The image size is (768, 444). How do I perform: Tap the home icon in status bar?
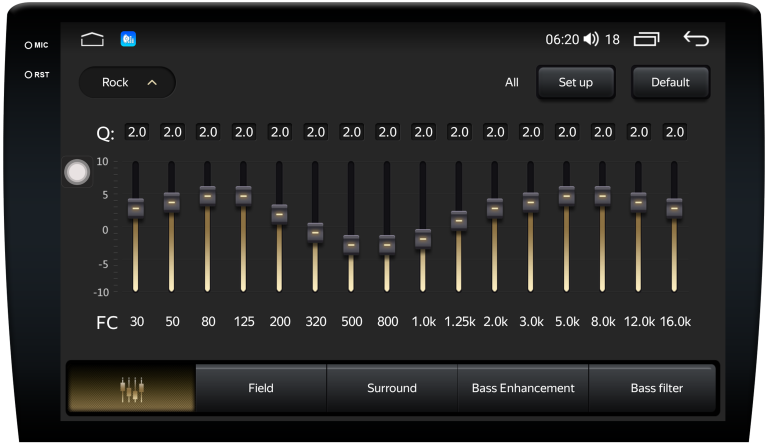(x=92, y=40)
